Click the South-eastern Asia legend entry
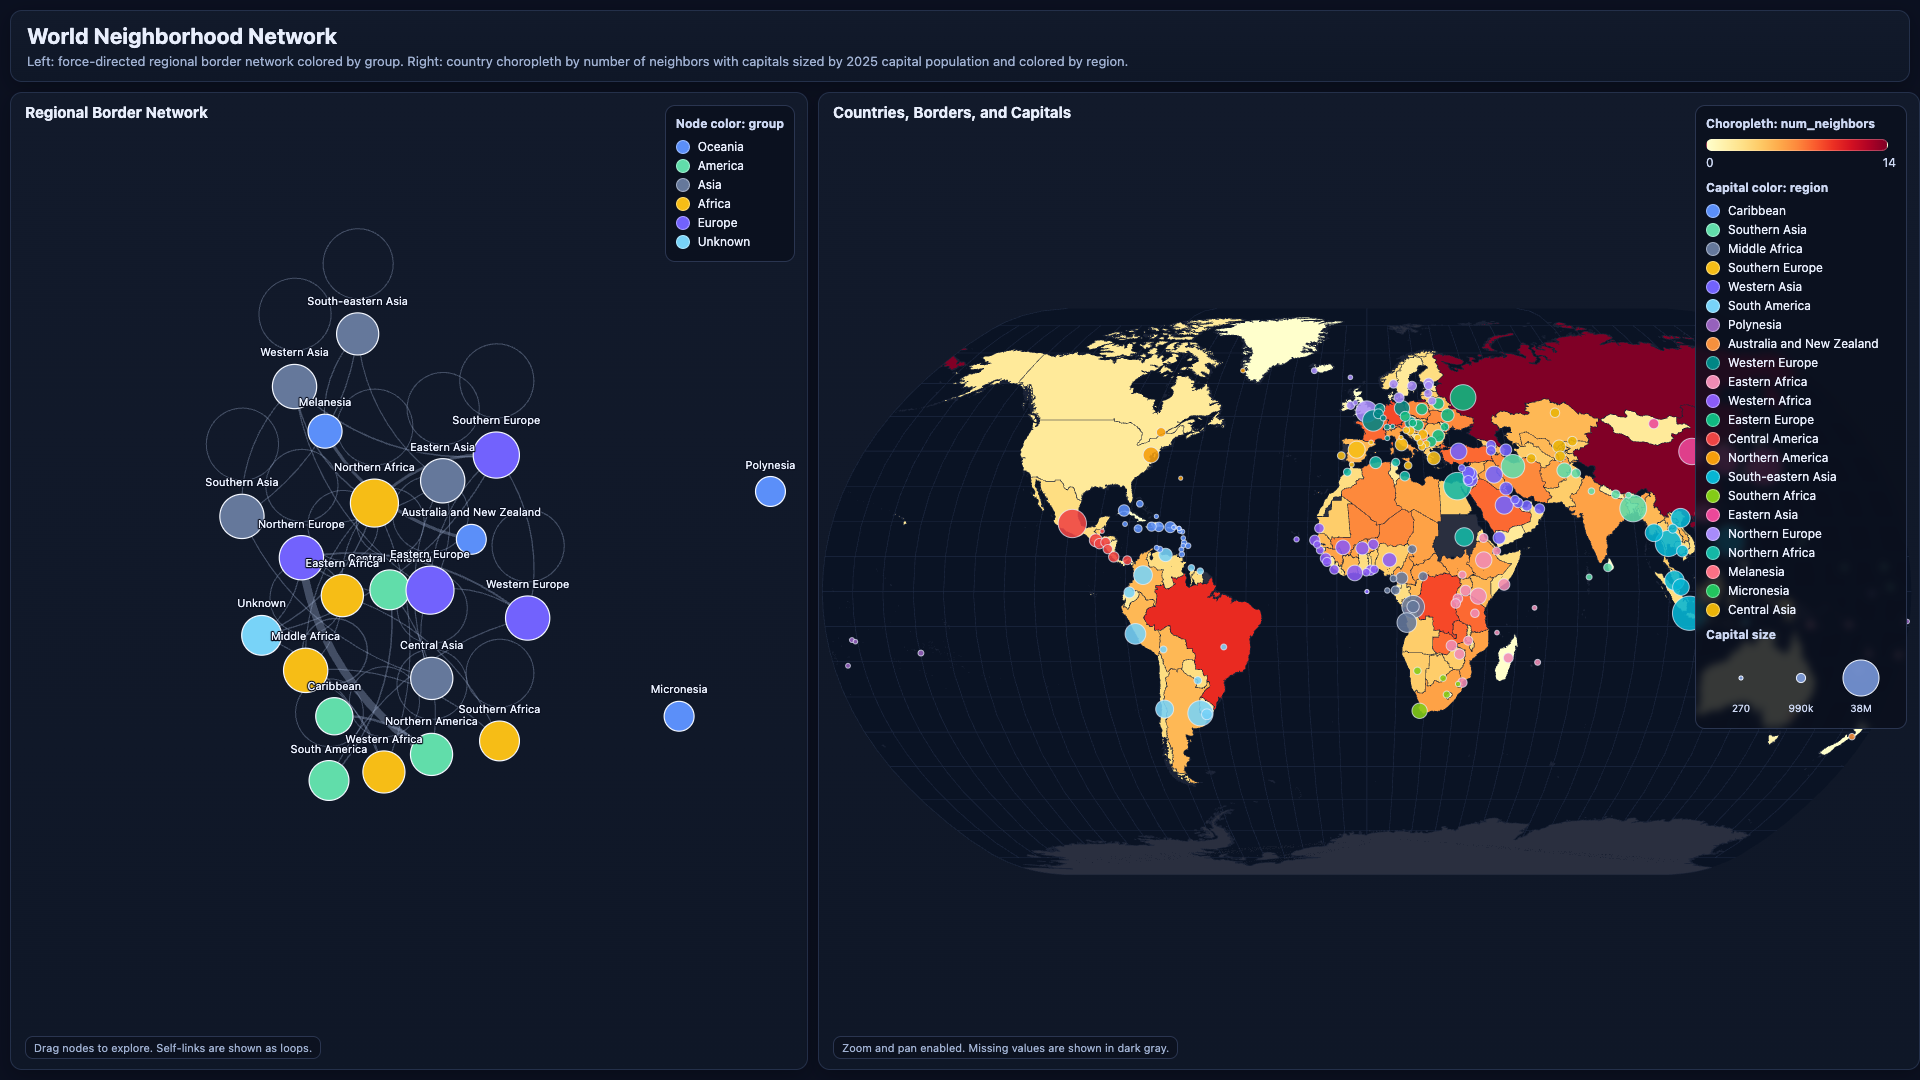The image size is (1920, 1080). [1771, 477]
